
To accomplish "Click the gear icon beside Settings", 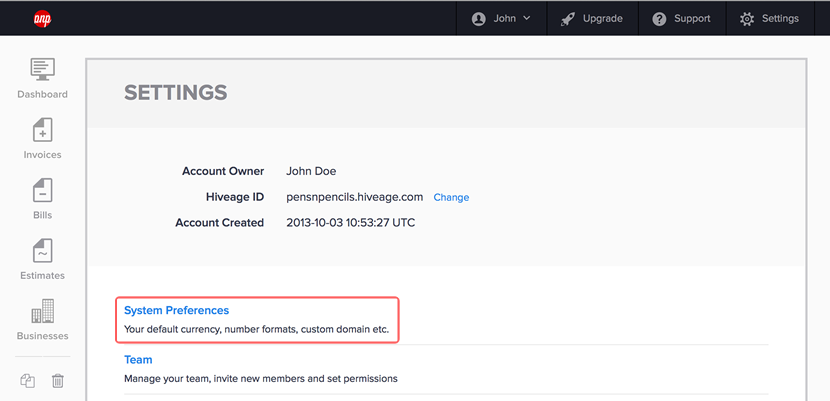I will click(747, 19).
